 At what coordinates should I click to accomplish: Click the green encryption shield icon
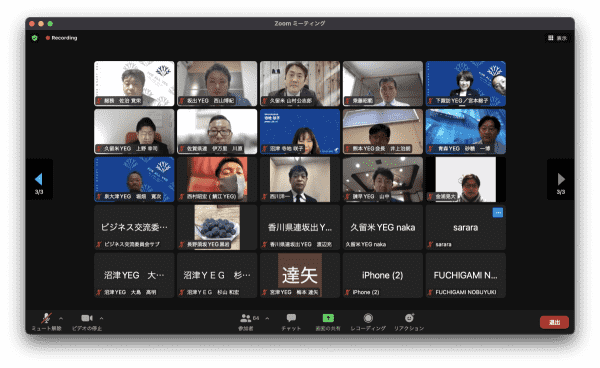click(x=35, y=38)
